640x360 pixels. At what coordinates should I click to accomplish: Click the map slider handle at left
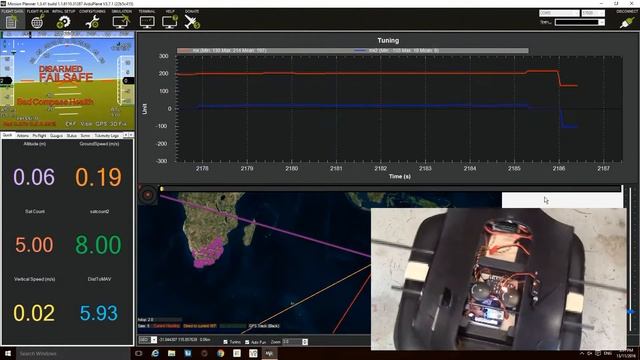pyautogui.click(x=162, y=189)
